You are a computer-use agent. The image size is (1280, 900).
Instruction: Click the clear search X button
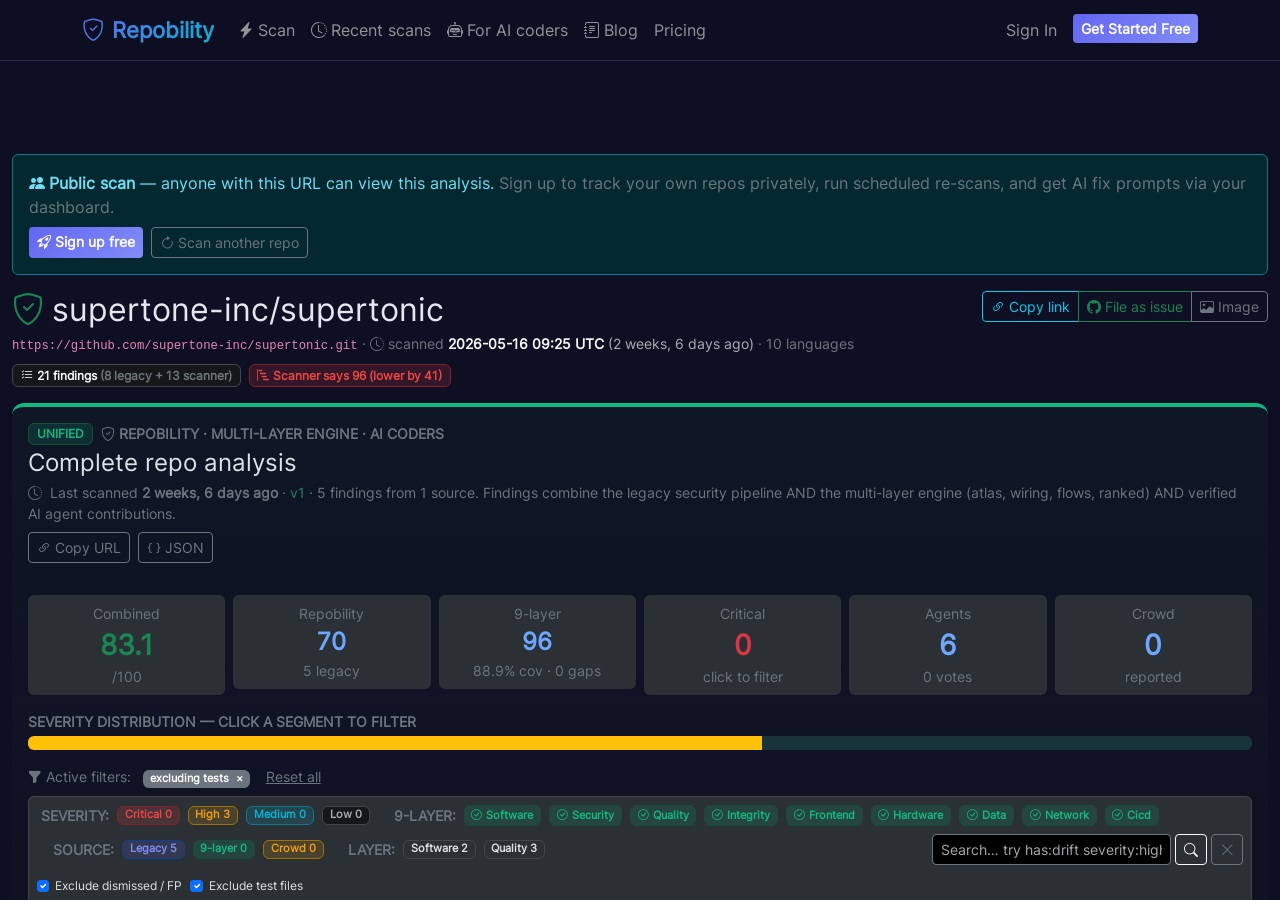1227,850
